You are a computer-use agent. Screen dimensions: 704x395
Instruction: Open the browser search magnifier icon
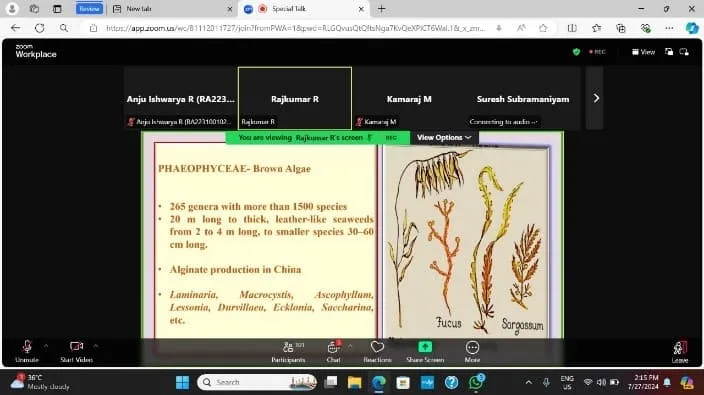pos(64,28)
